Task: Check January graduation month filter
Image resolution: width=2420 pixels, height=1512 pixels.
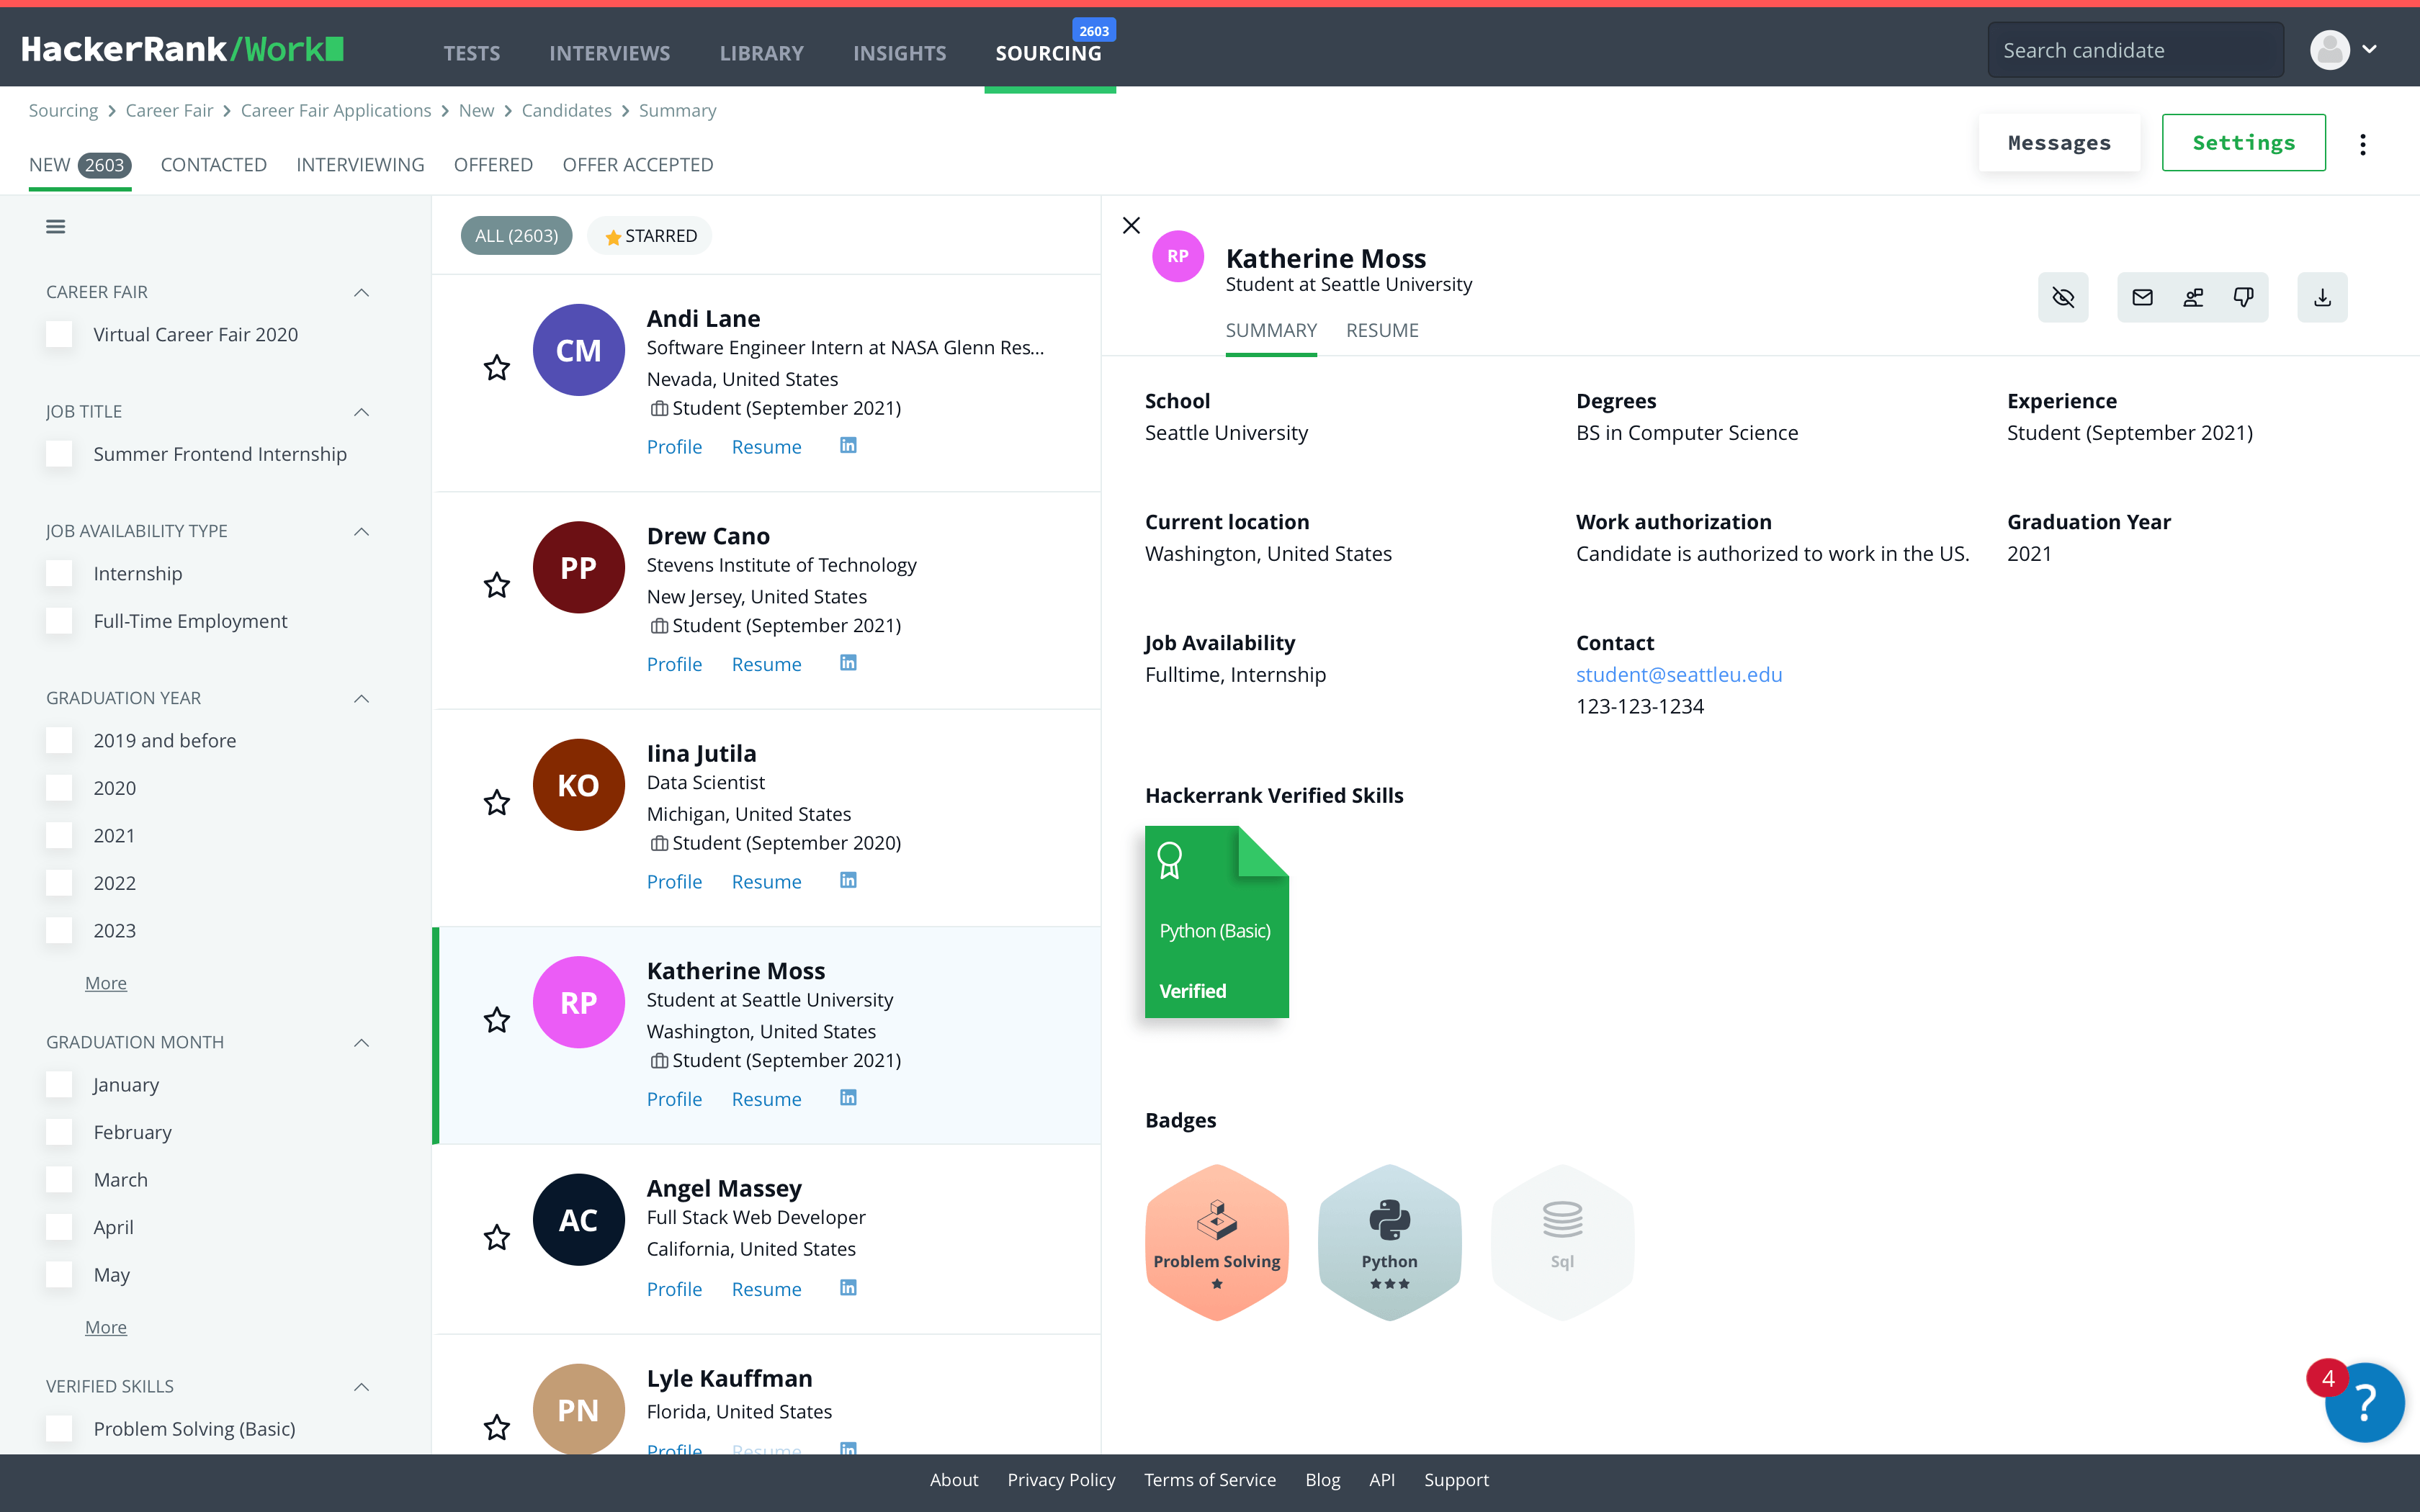Action: pyautogui.click(x=59, y=1085)
